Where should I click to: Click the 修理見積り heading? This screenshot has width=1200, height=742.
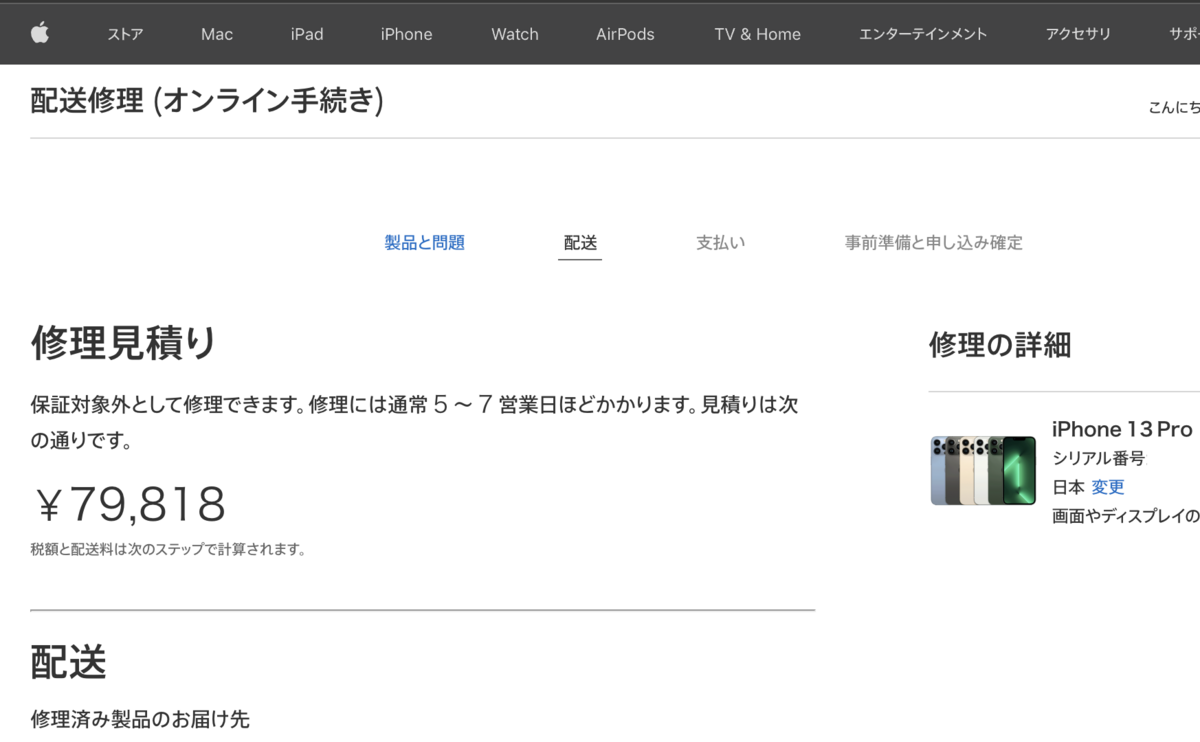(124, 343)
